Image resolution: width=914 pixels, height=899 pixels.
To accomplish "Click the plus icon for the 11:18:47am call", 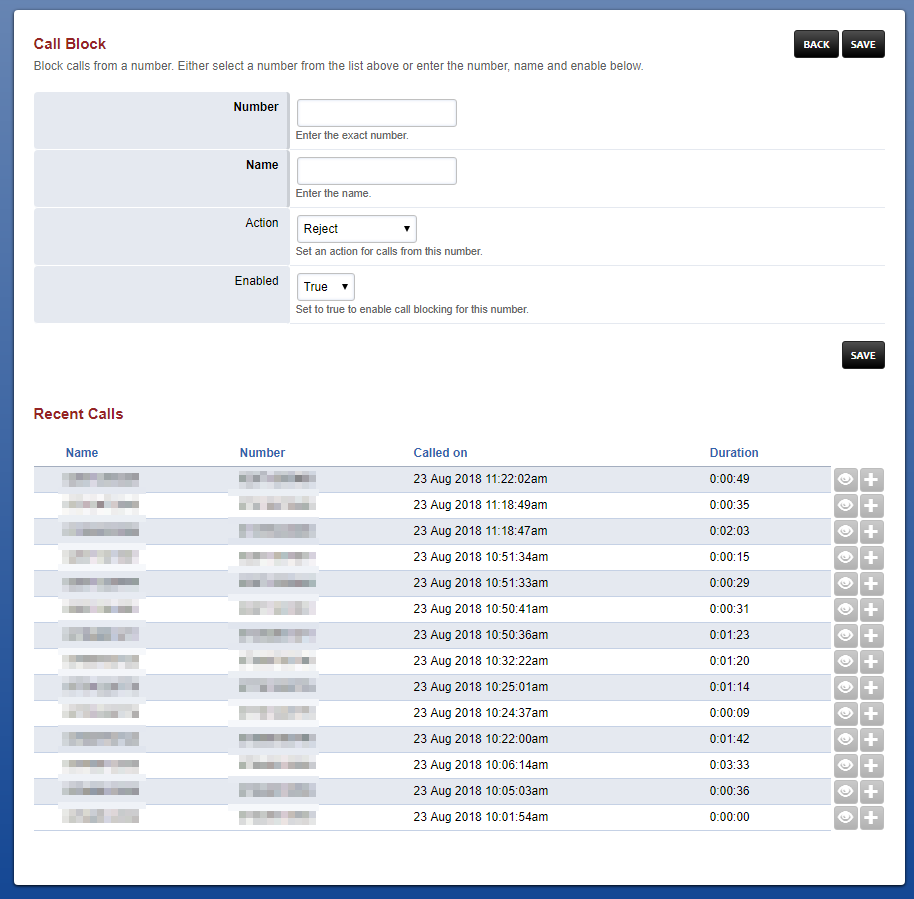I will click(871, 532).
